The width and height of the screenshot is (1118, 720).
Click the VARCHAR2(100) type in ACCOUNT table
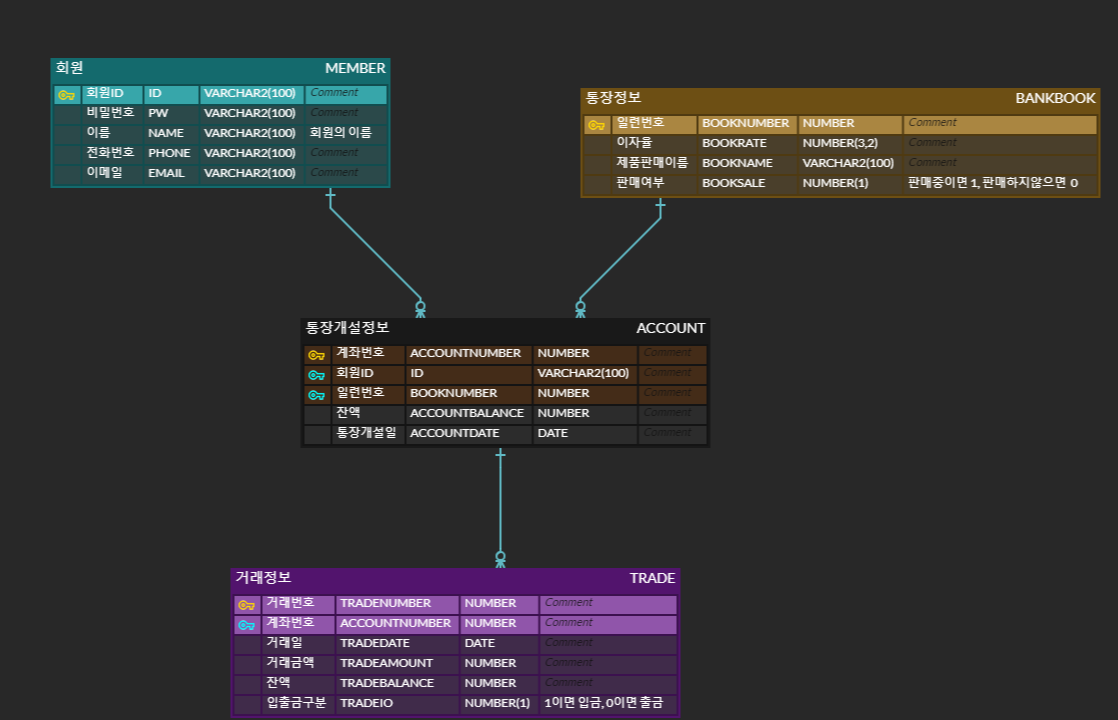pyautogui.click(x=583, y=373)
